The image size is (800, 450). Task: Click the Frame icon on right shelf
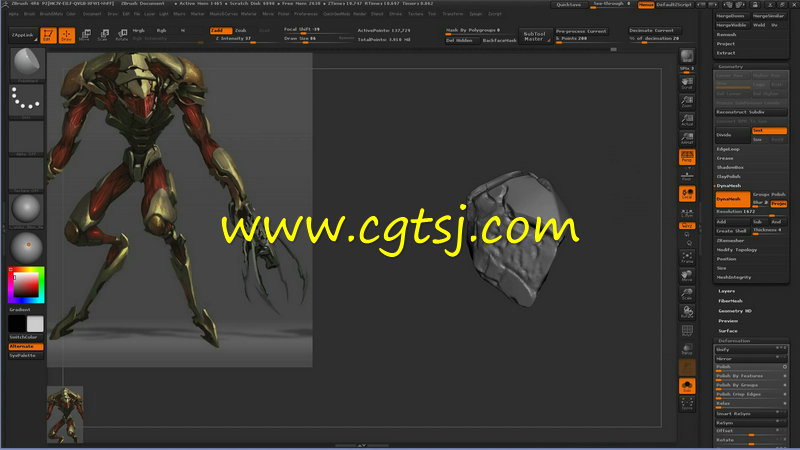[687, 257]
